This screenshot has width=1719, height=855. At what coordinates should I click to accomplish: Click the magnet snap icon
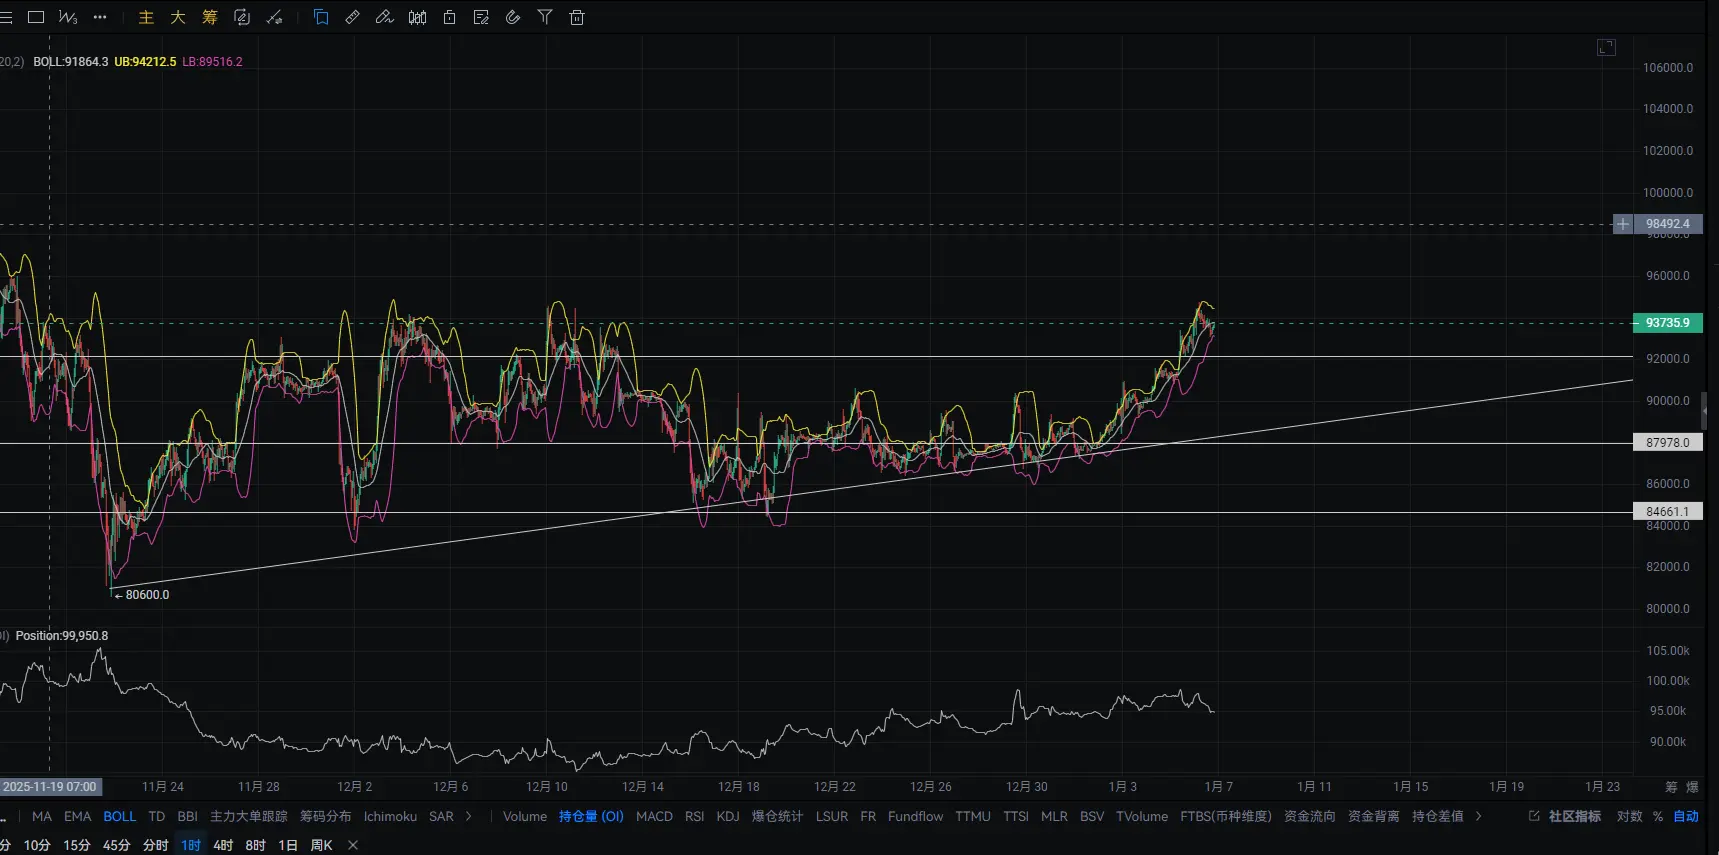point(513,17)
